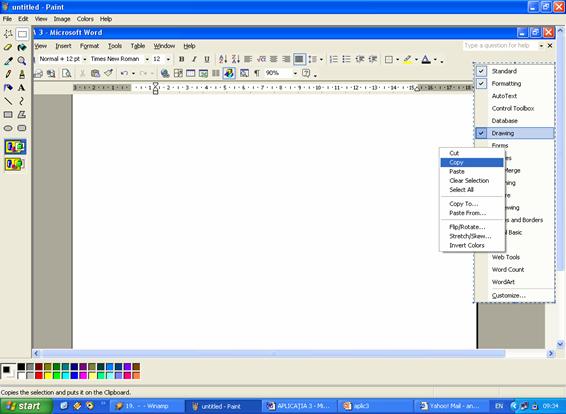566x414 pixels.
Task: Select the rectangular Select tool in Paint
Action: coord(22,34)
